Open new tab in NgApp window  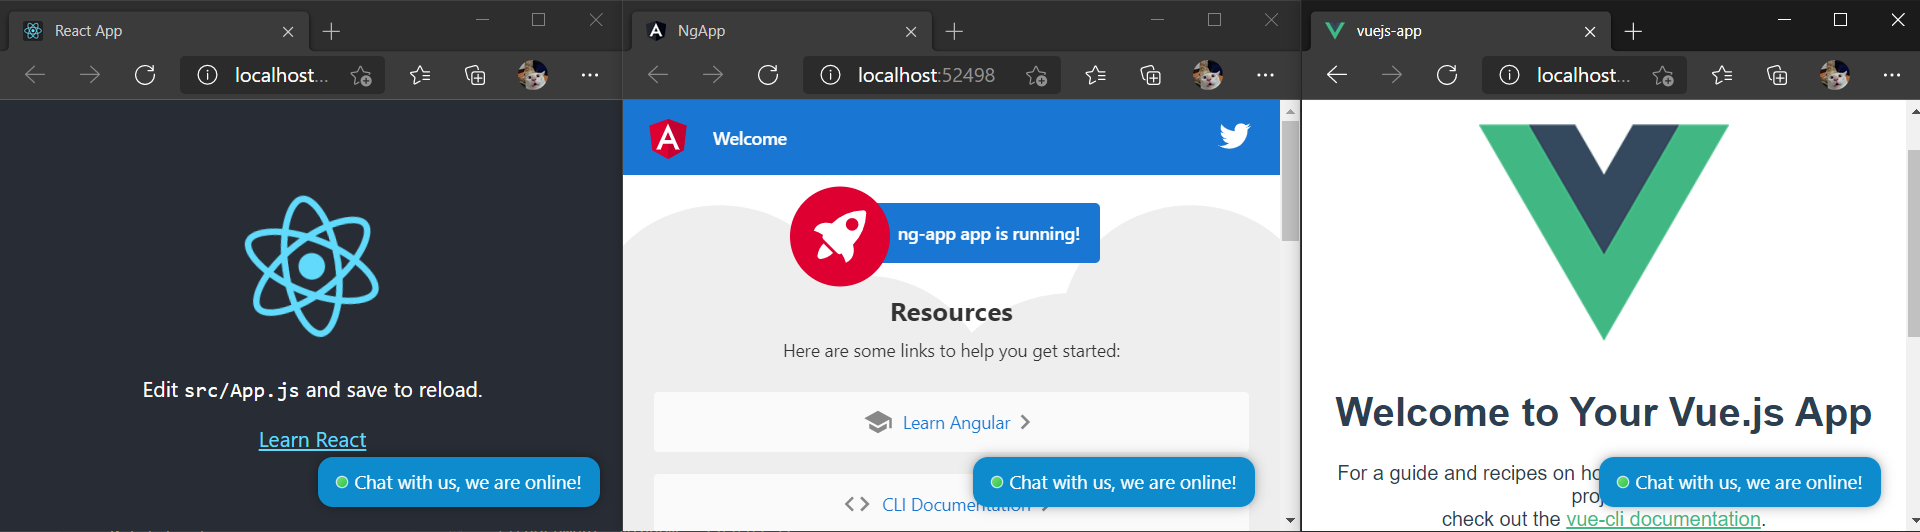click(x=955, y=32)
